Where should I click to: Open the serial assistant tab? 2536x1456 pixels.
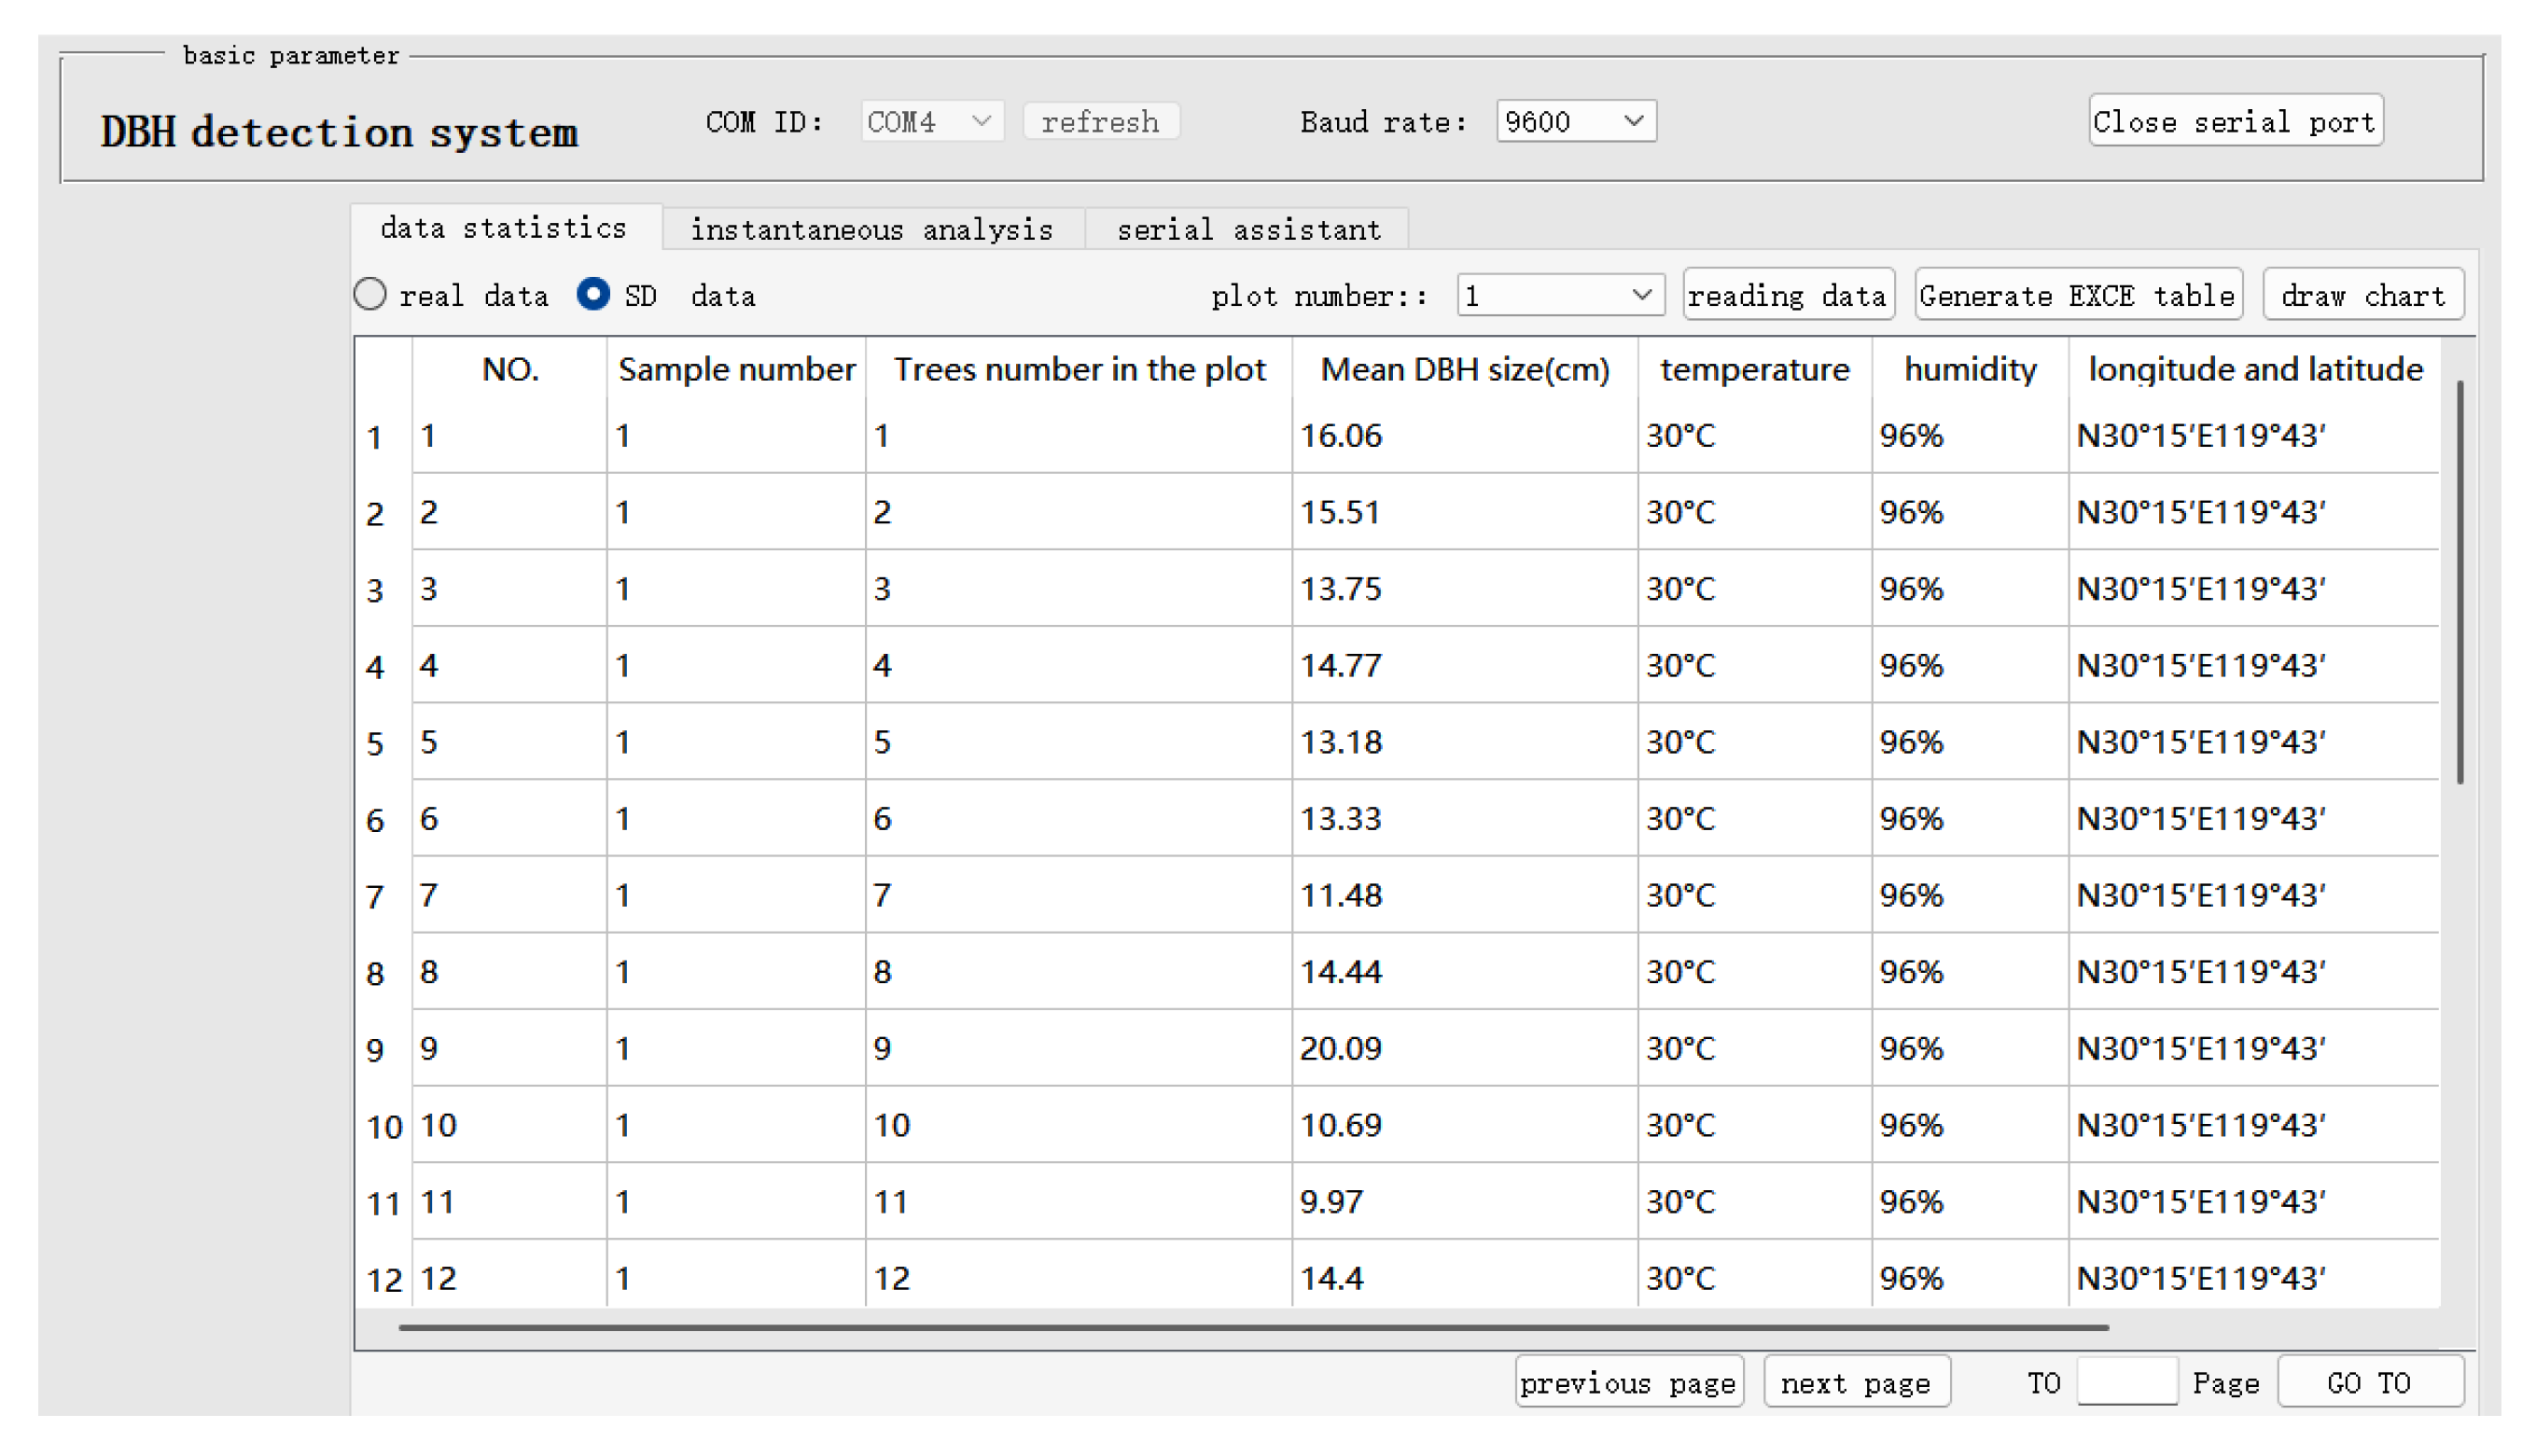[x=1248, y=230]
